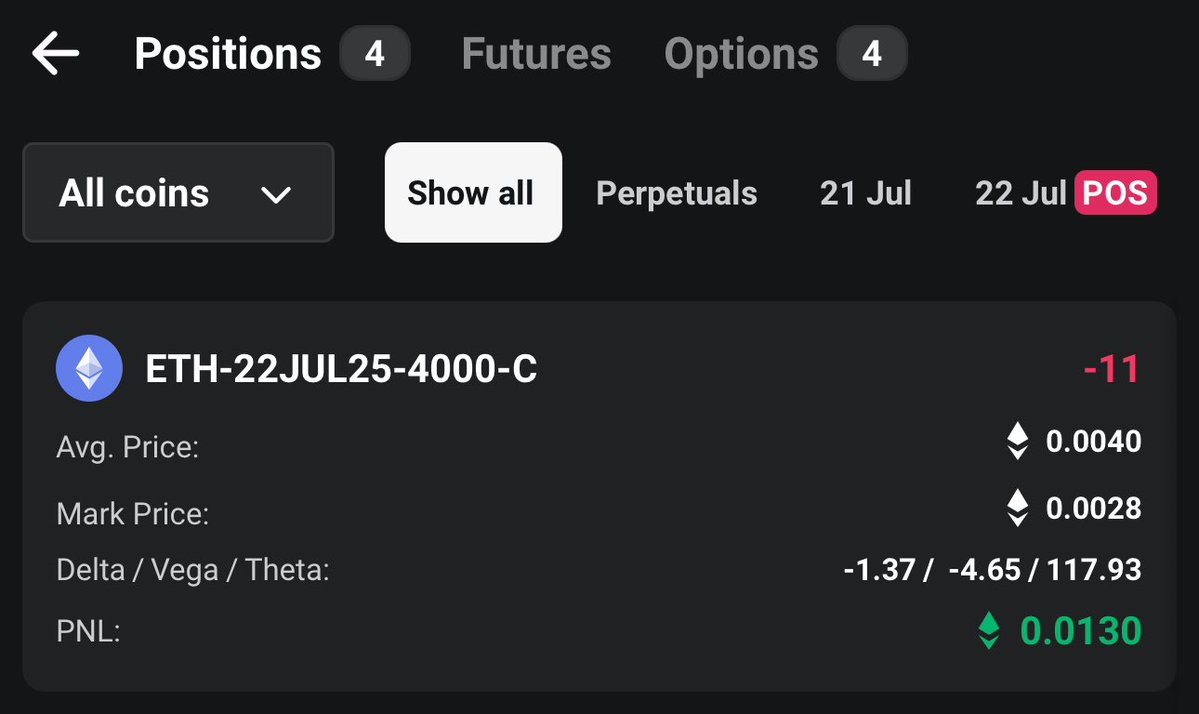This screenshot has height=714, width=1199.
Task: Open the All coins dropdown
Action: pos(178,193)
